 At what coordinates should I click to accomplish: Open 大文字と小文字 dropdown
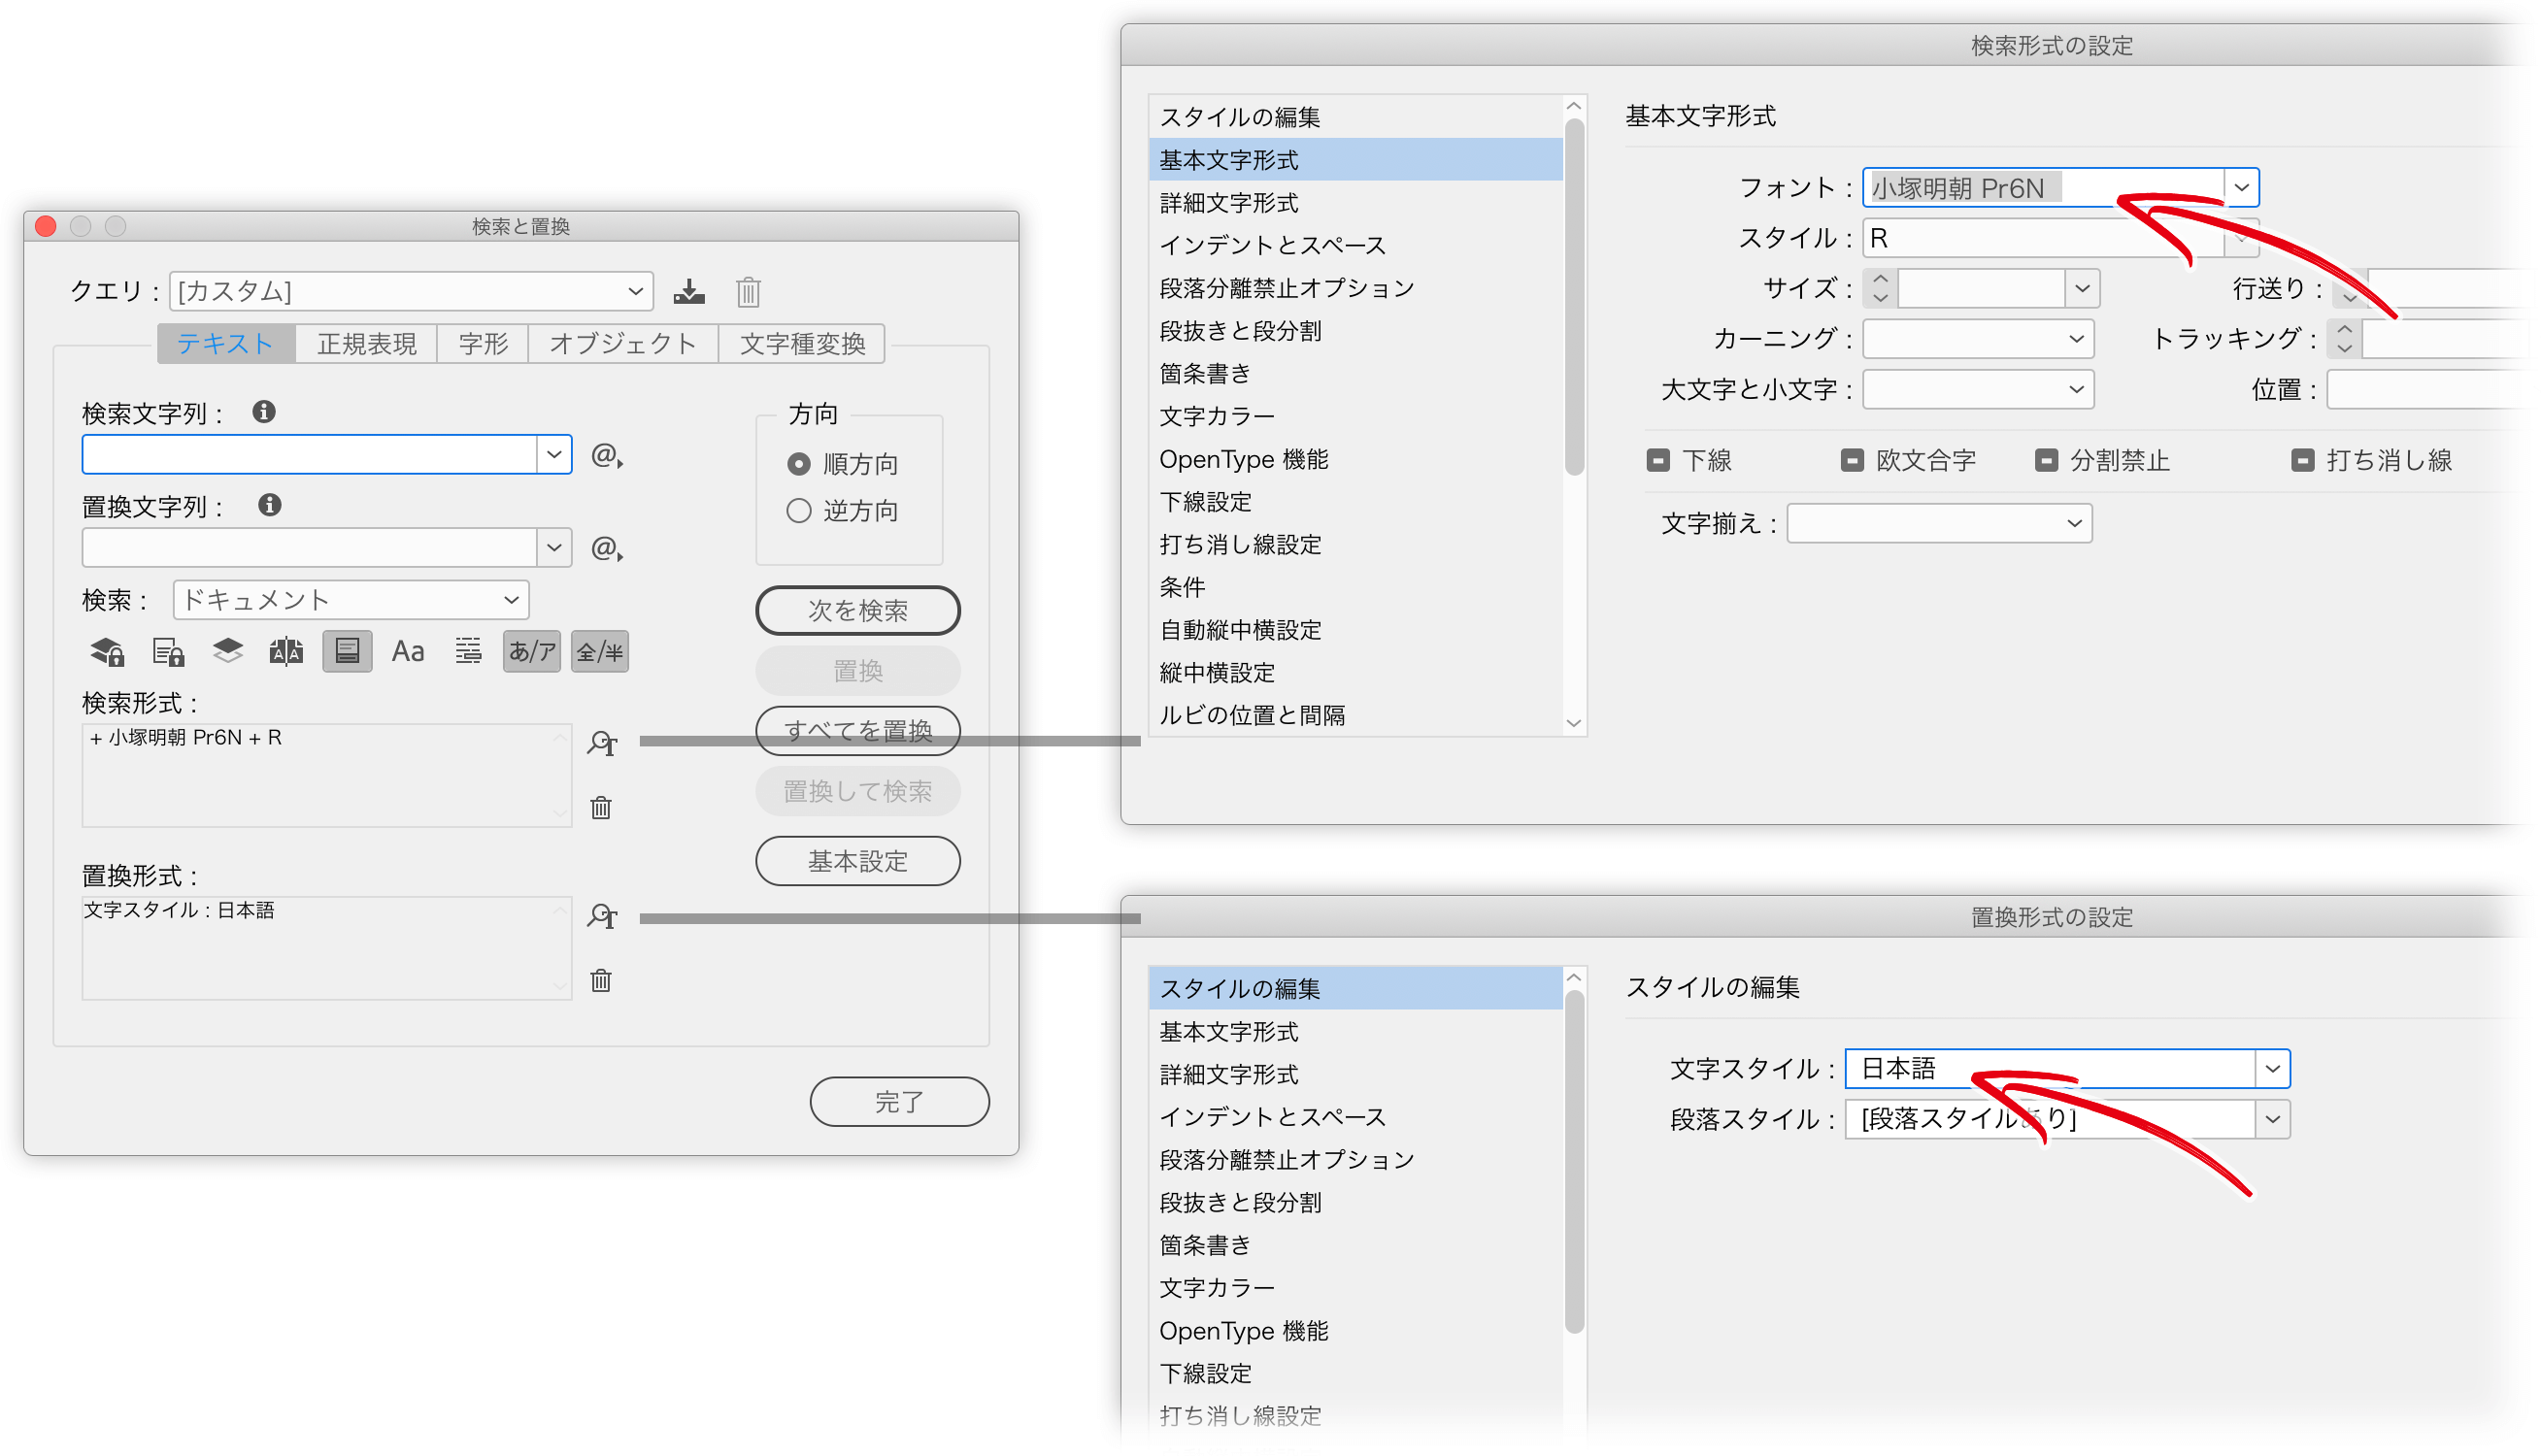click(1978, 390)
